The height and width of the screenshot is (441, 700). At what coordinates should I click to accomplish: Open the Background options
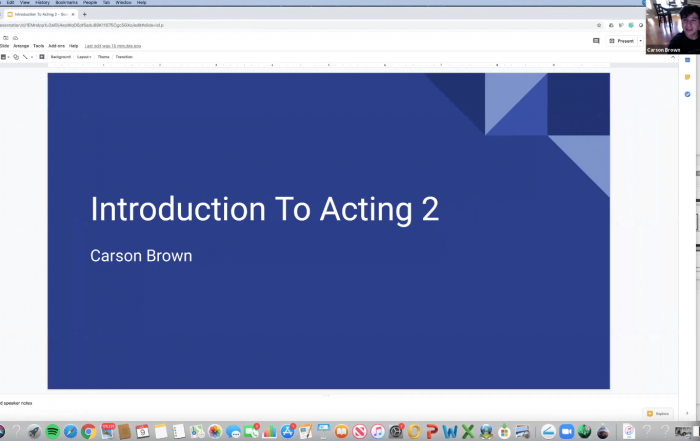tap(61, 57)
